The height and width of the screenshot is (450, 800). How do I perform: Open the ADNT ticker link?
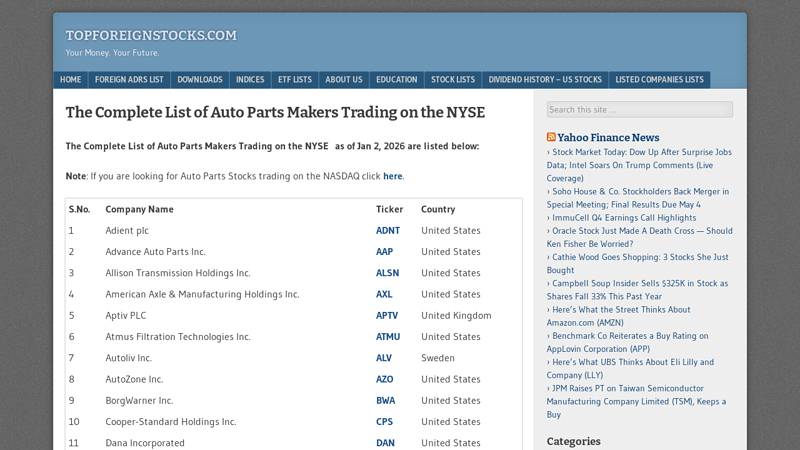[x=388, y=231]
